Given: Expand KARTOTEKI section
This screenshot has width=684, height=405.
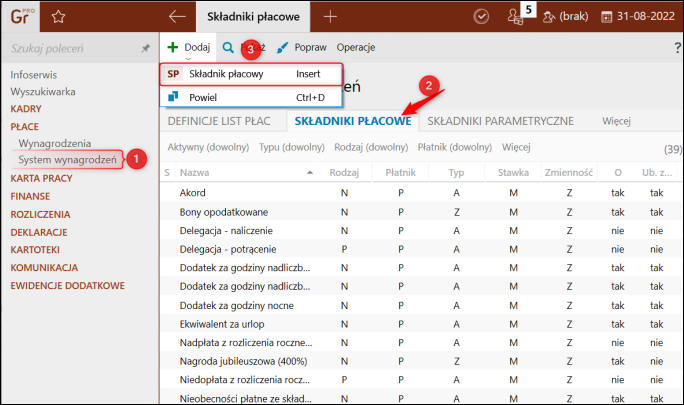Looking at the screenshot, I should (35, 250).
